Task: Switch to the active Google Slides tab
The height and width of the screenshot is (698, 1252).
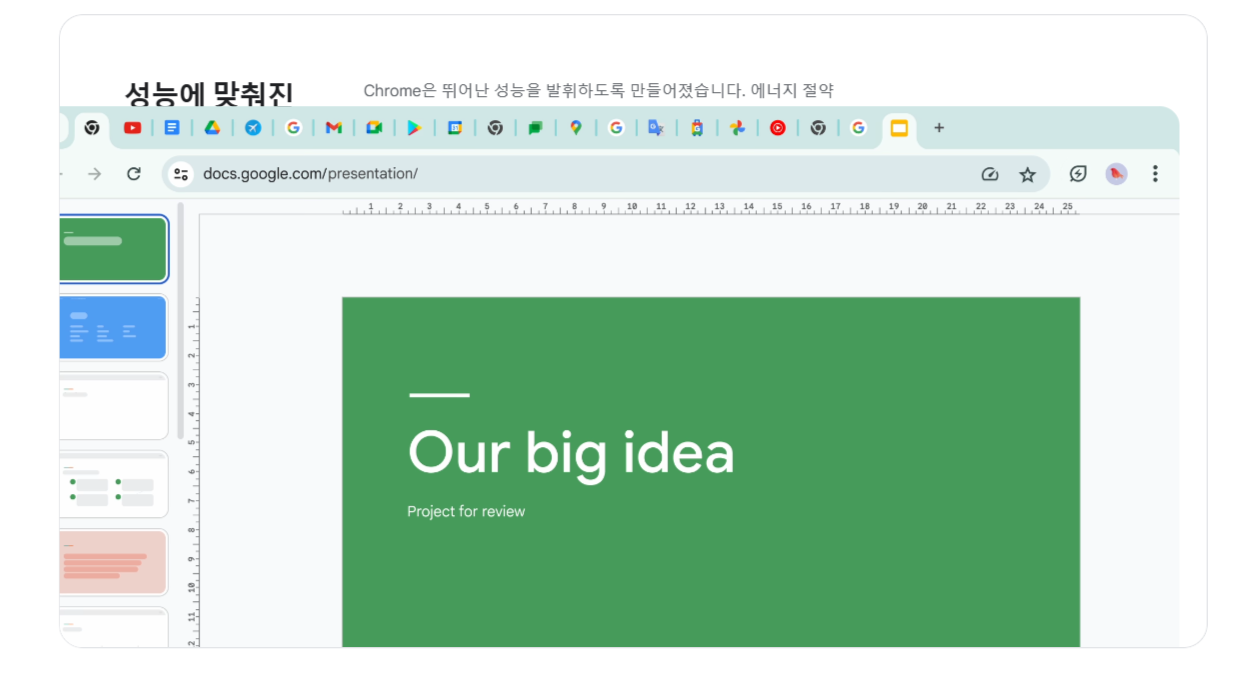Action: point(898,128)
